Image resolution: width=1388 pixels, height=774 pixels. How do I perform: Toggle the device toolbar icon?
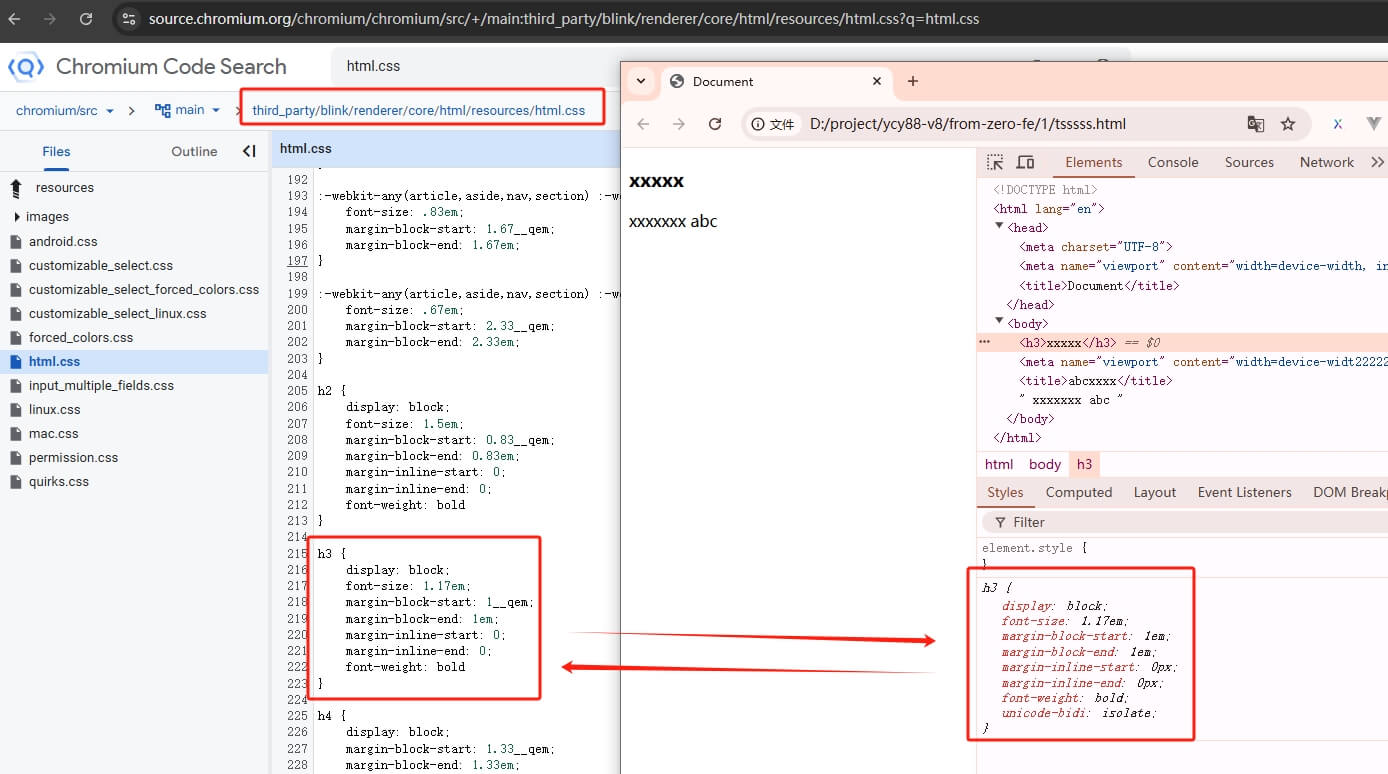pyautogui.click(x=1025, y=162)
